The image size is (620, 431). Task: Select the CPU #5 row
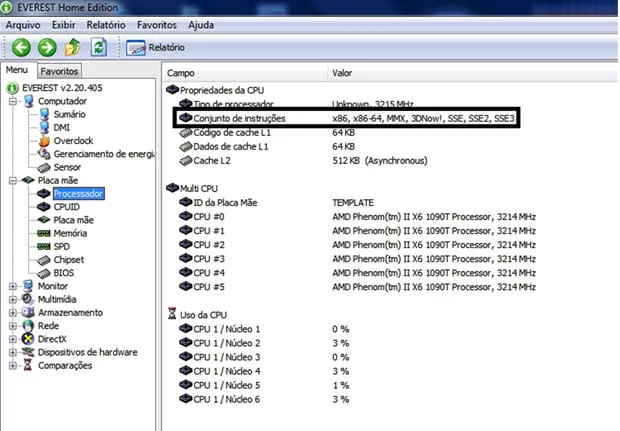point(357,287)
